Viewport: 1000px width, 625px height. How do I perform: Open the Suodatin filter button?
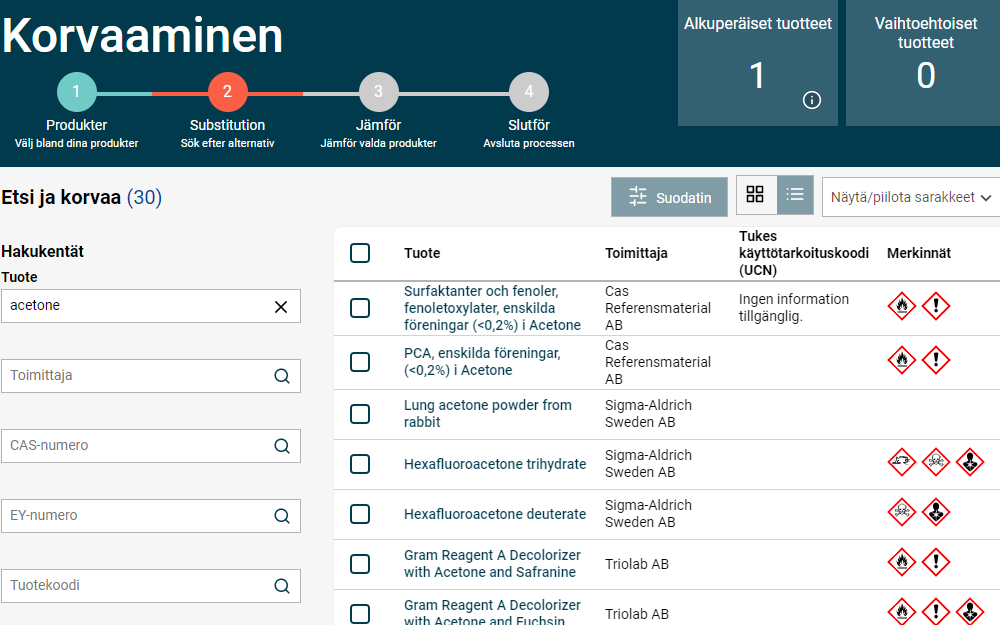point(669,197)
